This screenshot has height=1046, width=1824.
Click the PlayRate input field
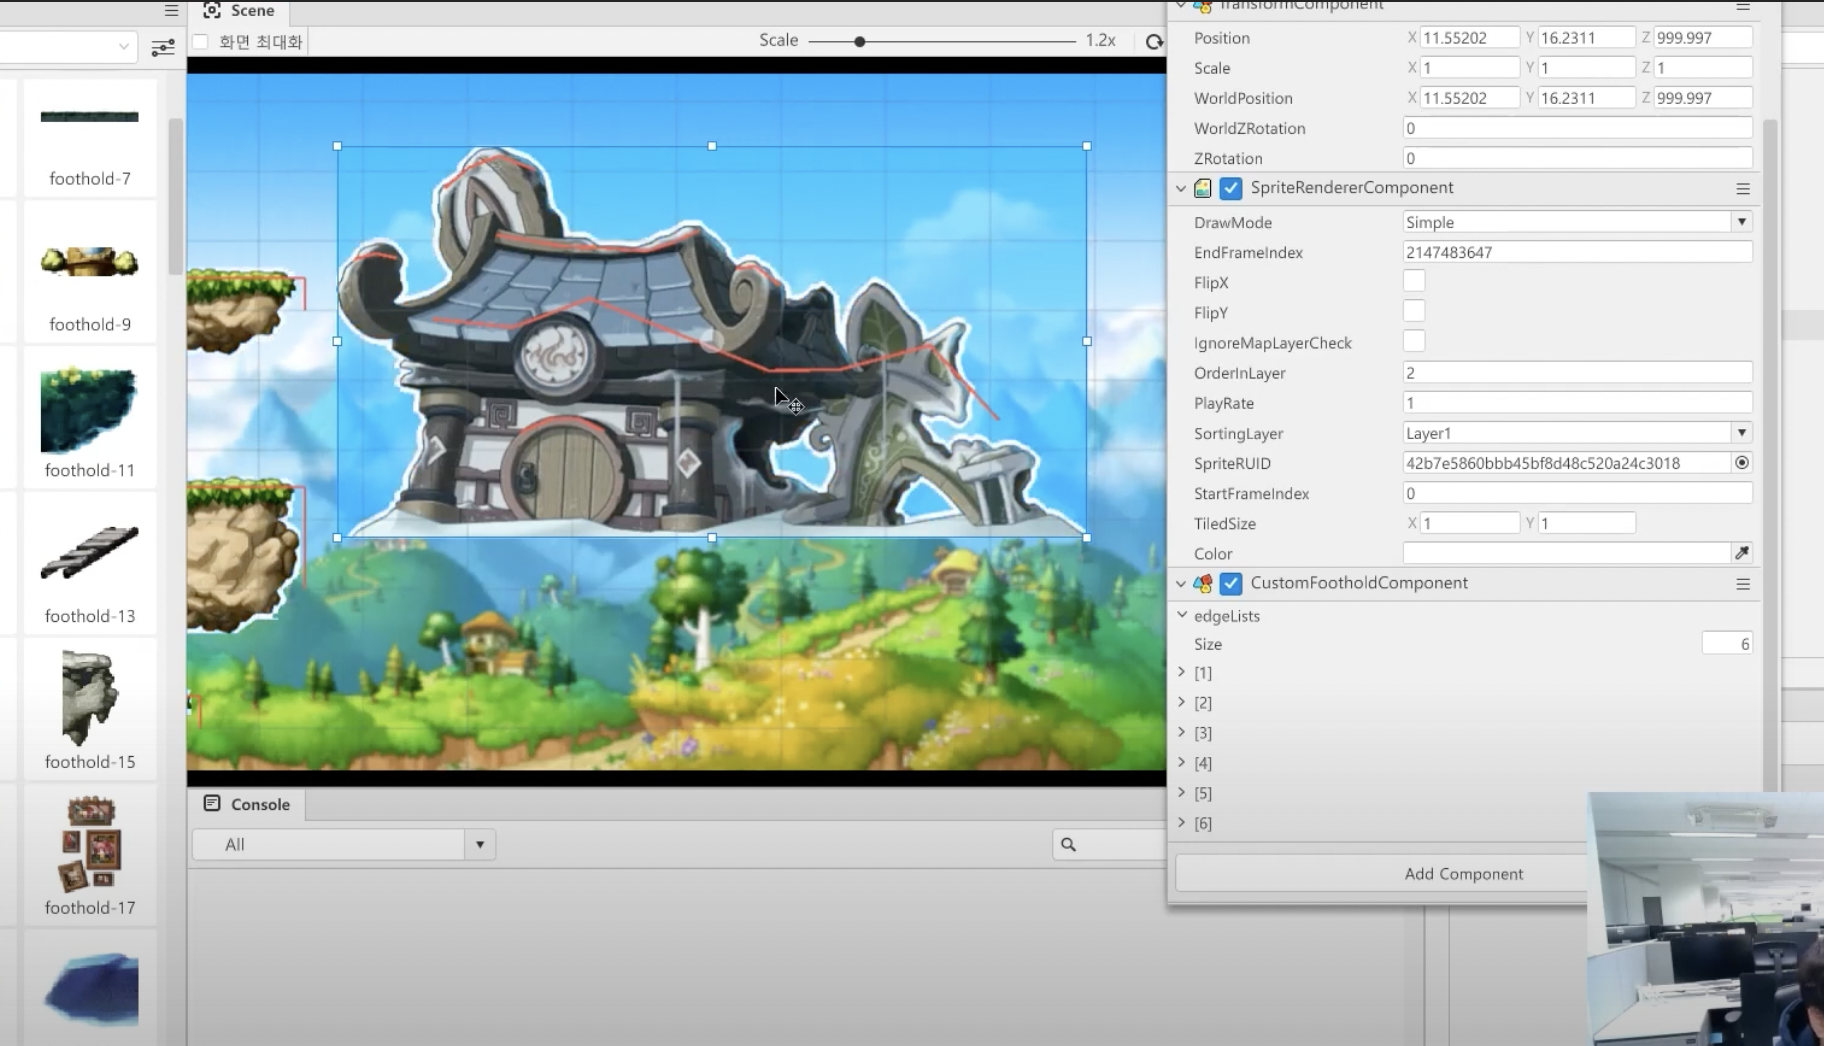pos(1578,403)
